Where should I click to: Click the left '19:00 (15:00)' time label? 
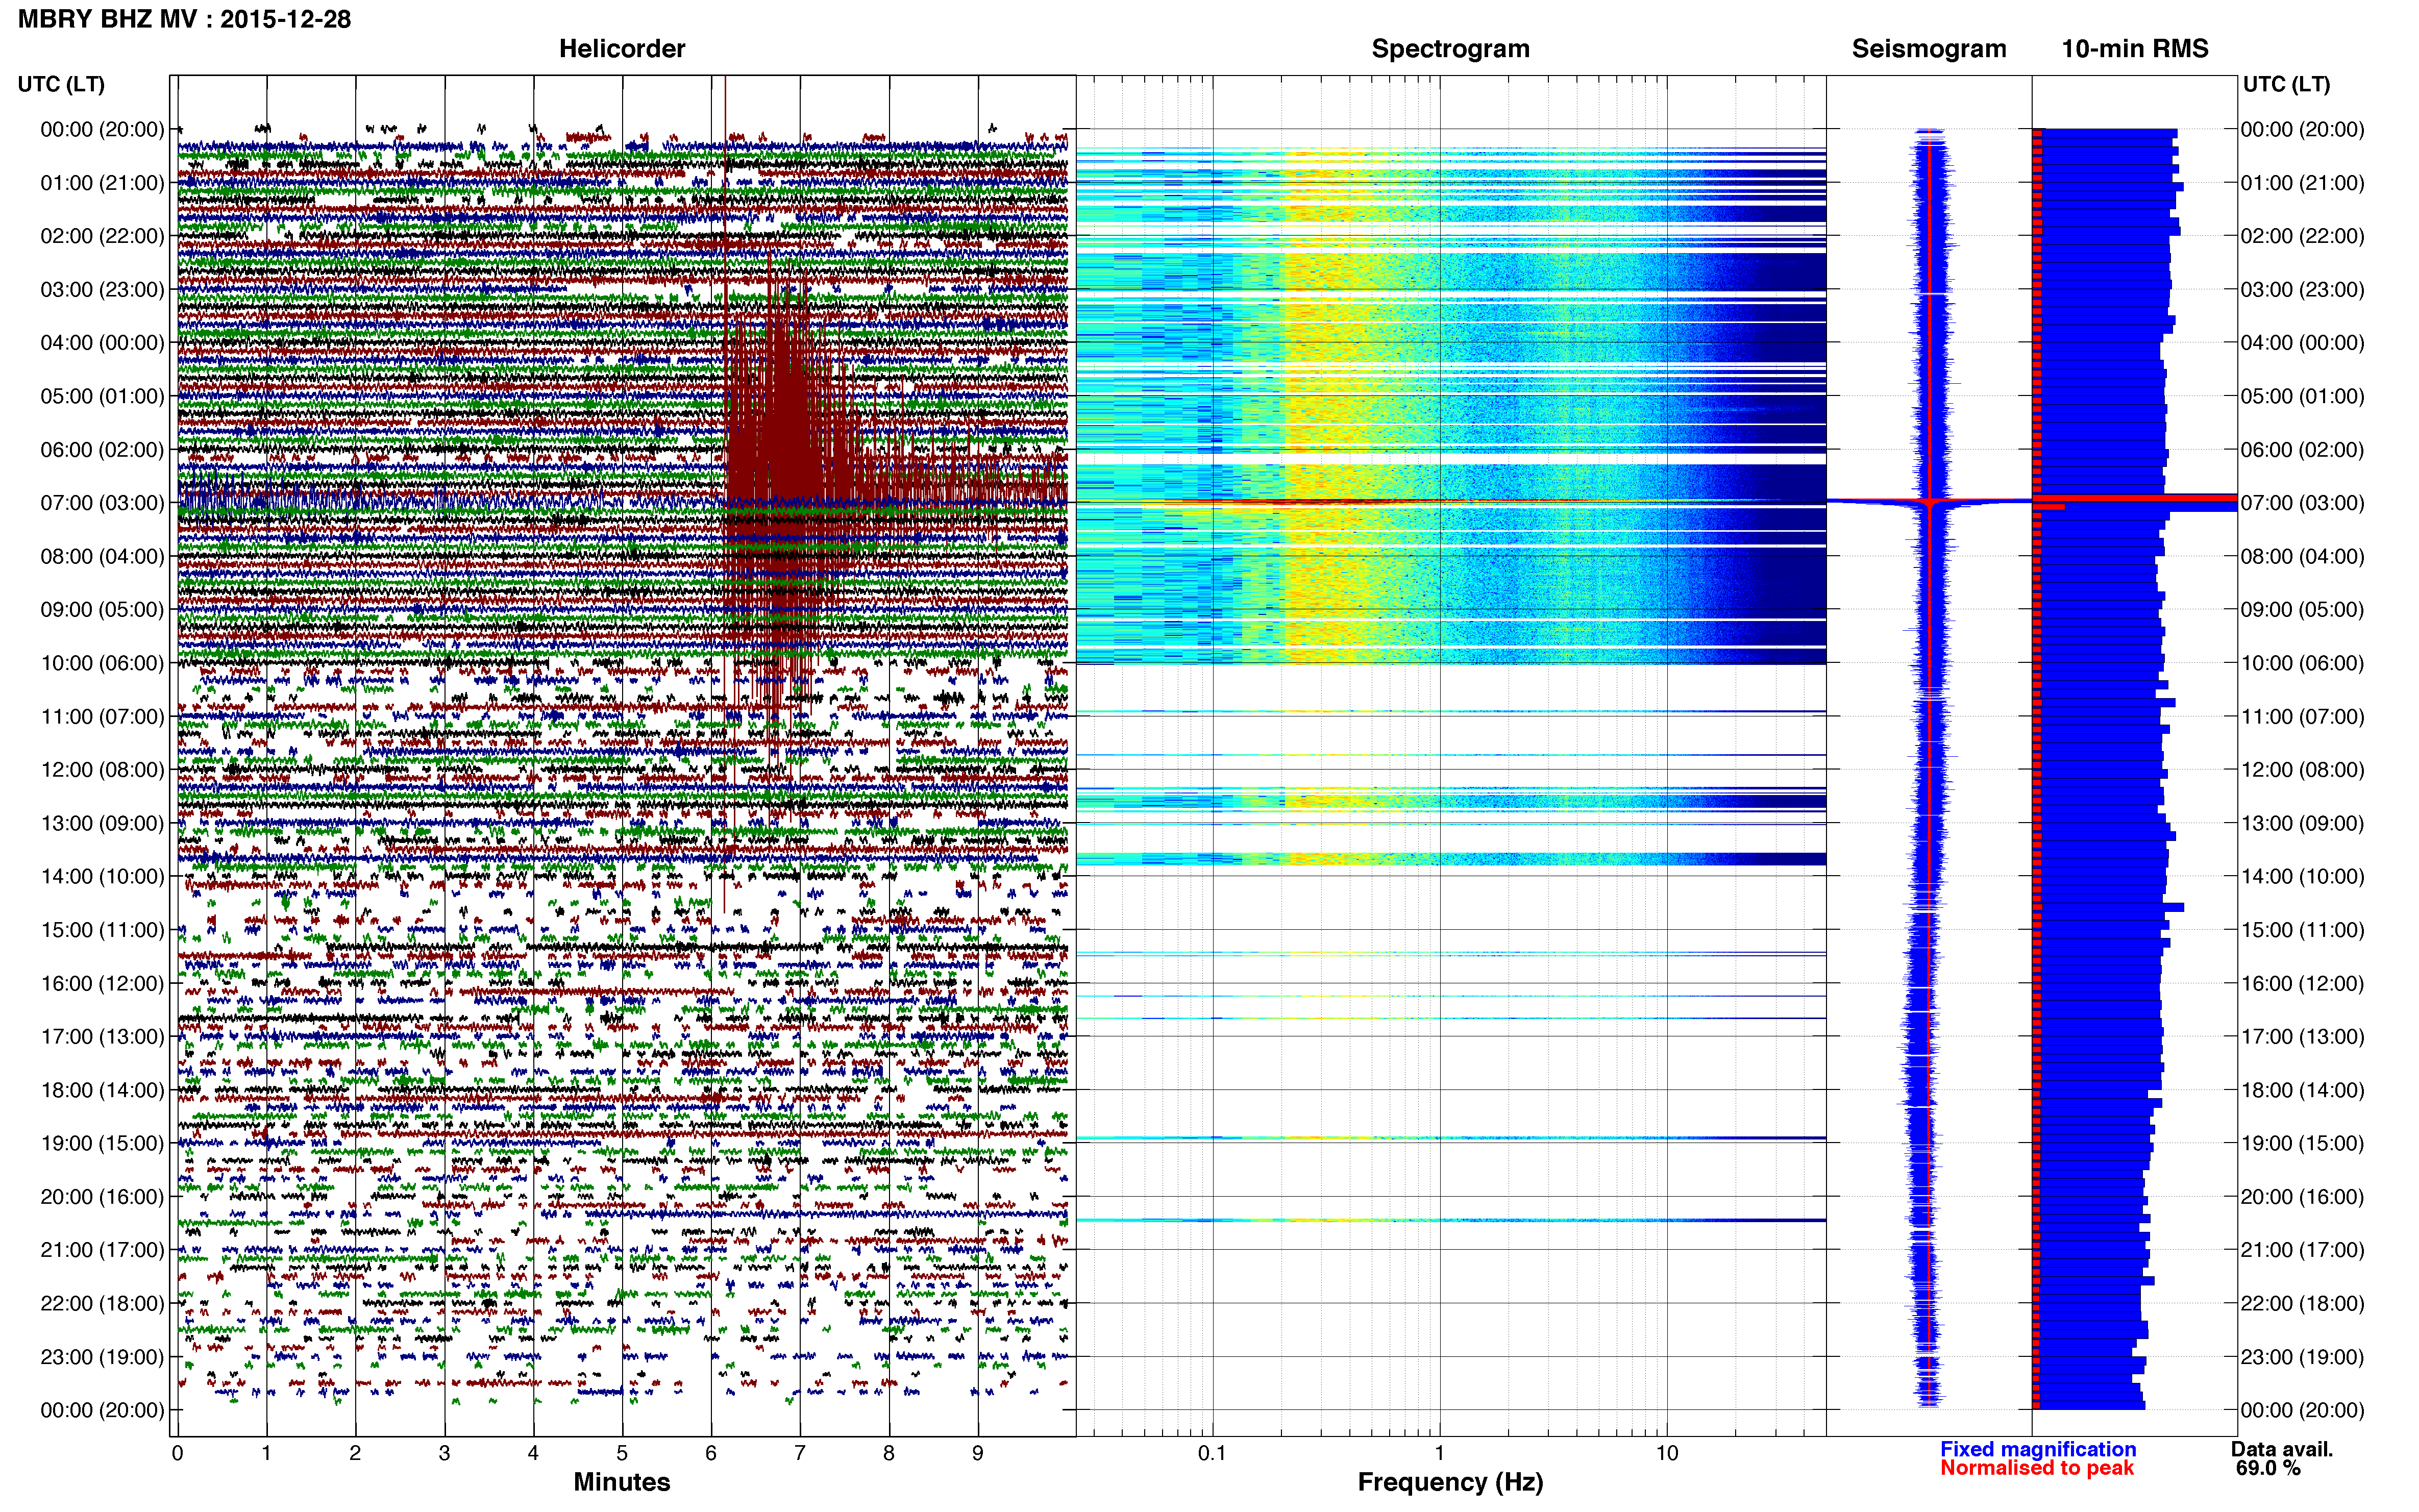pyautogui.click(x=102, y=1143)
